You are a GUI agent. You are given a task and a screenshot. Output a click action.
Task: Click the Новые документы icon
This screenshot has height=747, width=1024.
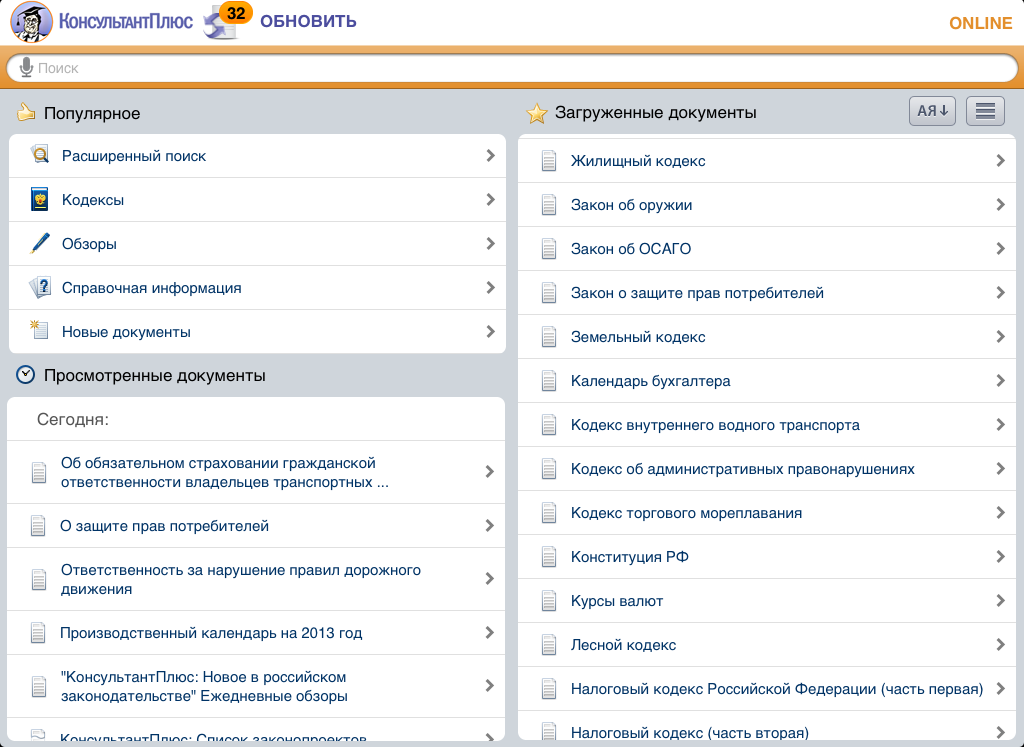(x=40, y=331)
